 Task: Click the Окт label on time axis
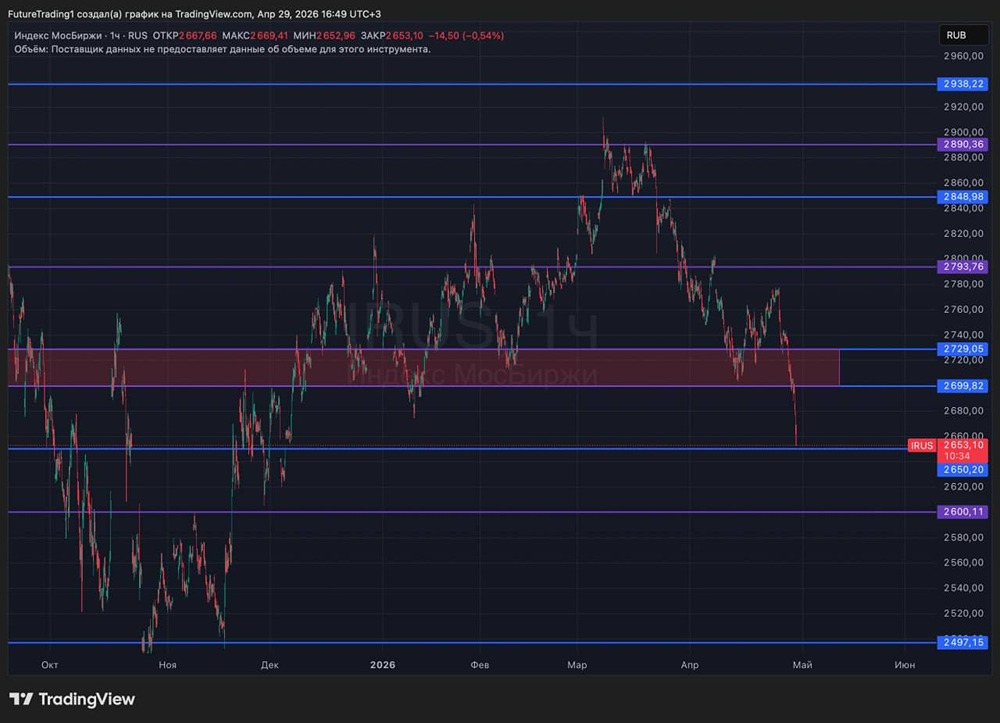click(x=50, y=665)
